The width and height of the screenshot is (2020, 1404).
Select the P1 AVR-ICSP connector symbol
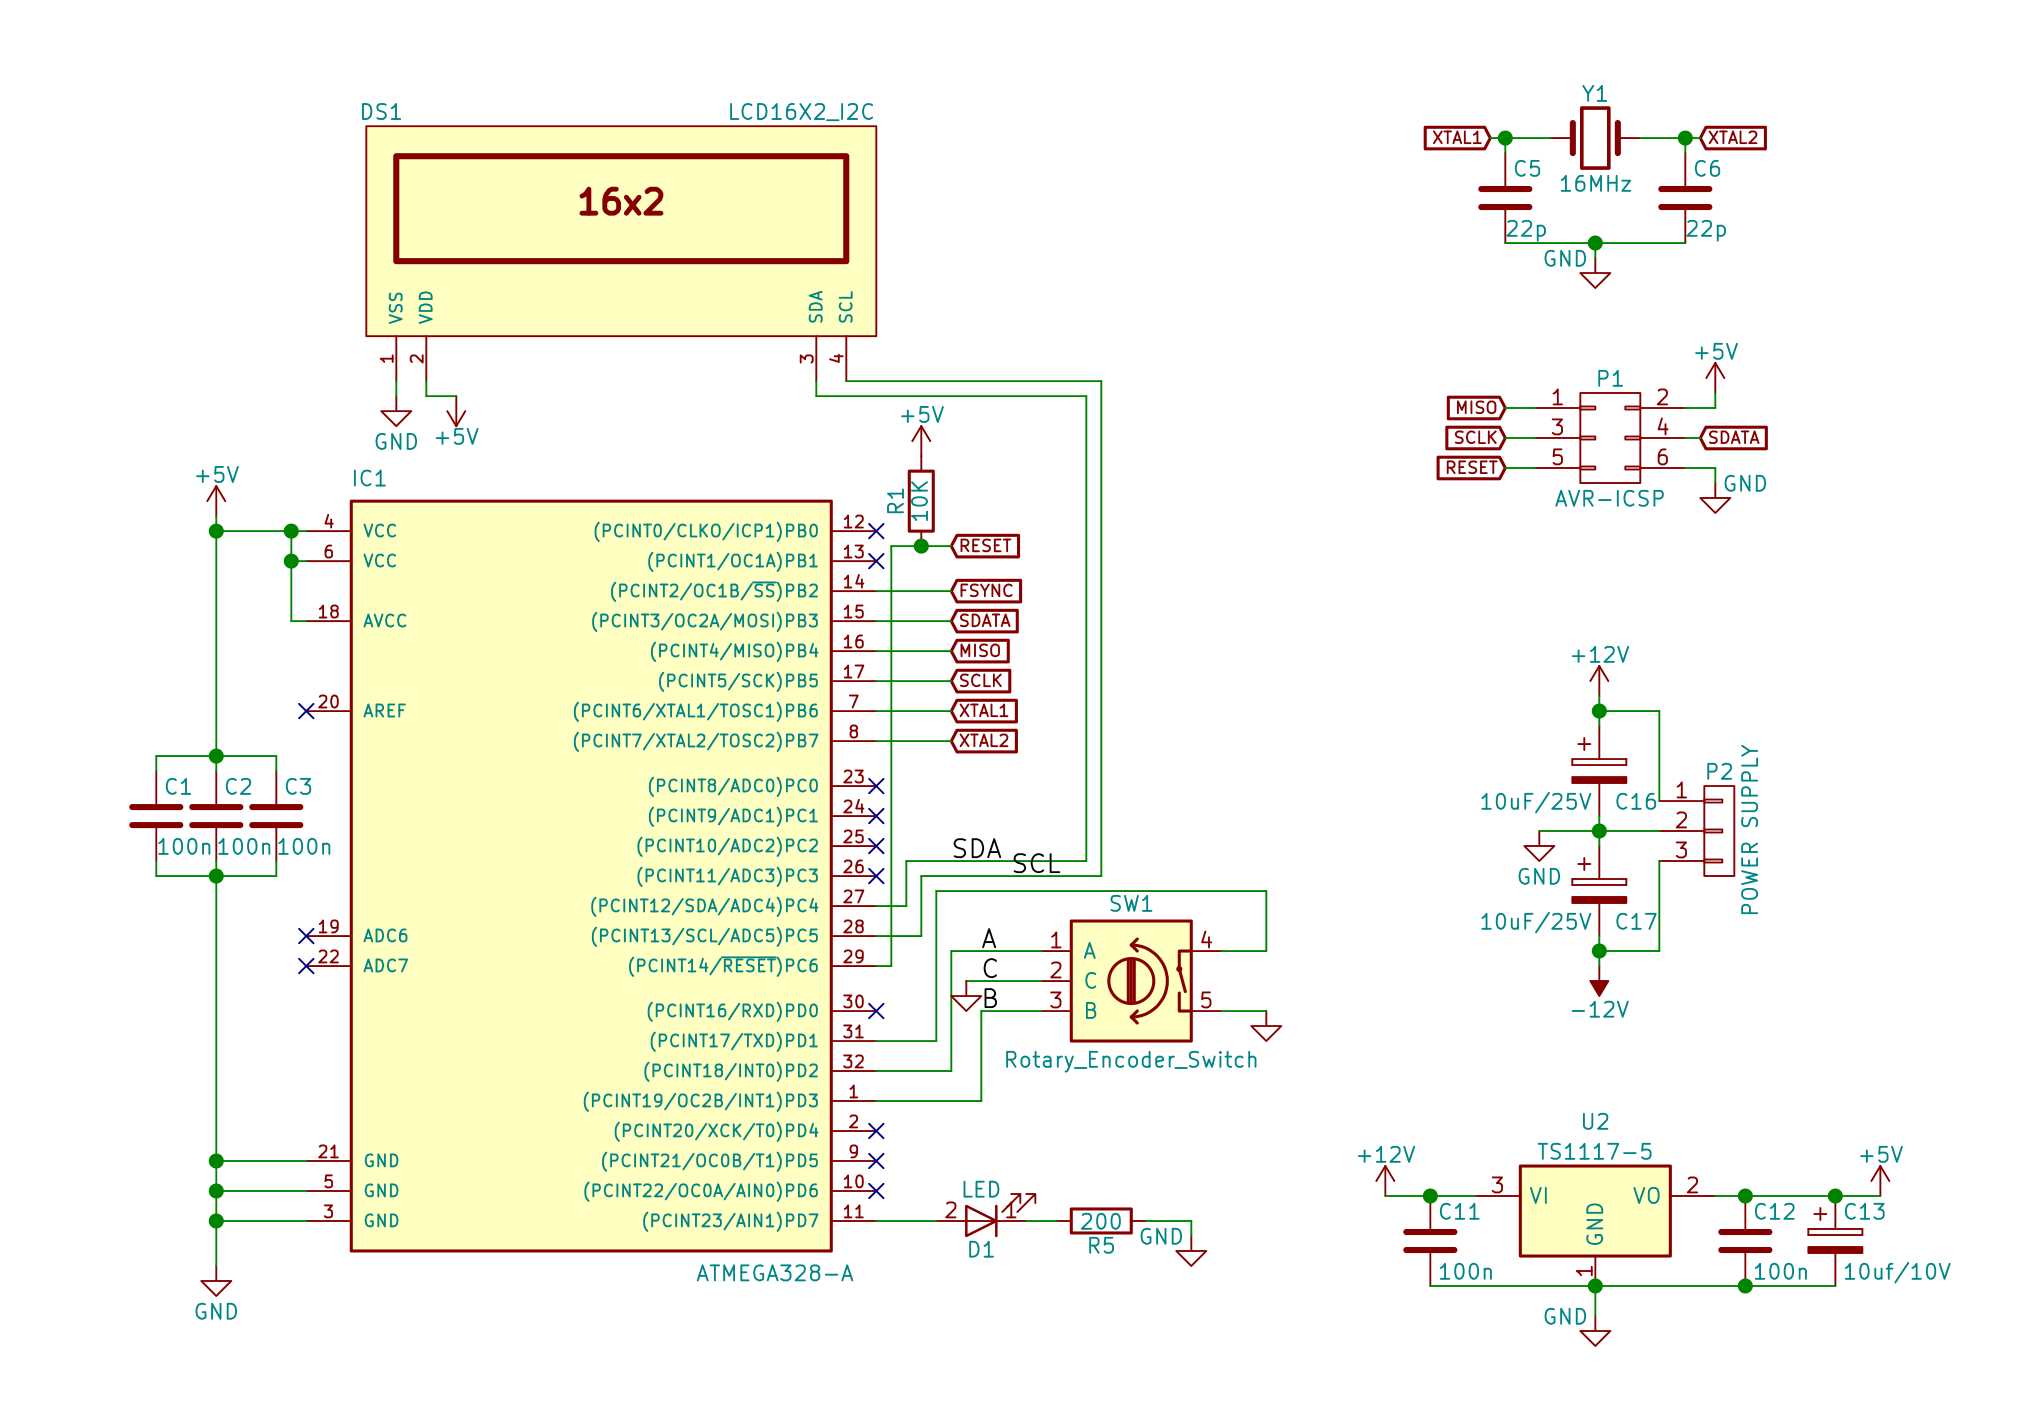[x=1610, y=438]
